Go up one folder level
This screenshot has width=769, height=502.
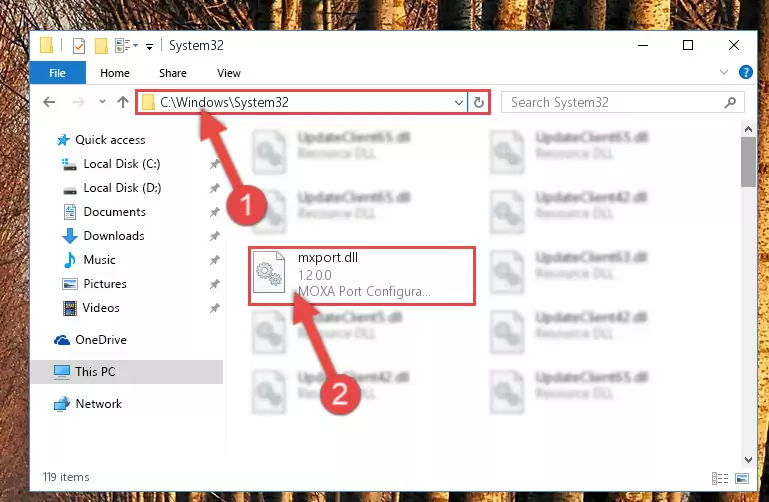(123, 102)
